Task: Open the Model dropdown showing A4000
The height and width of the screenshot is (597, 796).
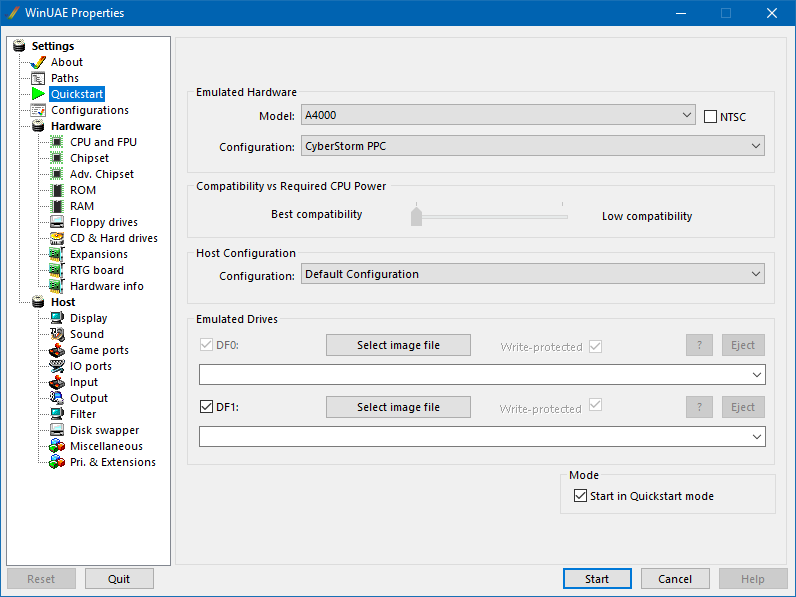Action: [497, 116]
